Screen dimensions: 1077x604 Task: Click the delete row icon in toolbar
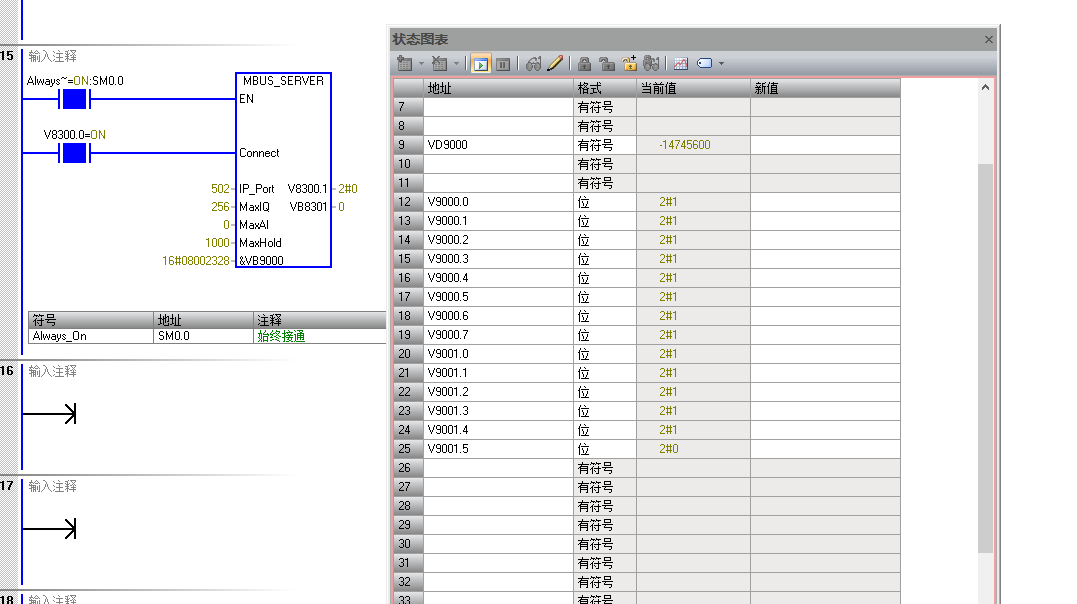click(x=439, y=63)
